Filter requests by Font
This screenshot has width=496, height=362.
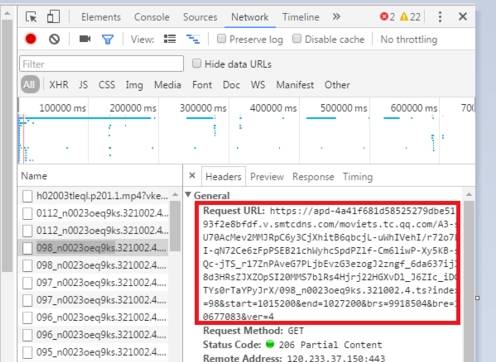(x=202, y=85)
